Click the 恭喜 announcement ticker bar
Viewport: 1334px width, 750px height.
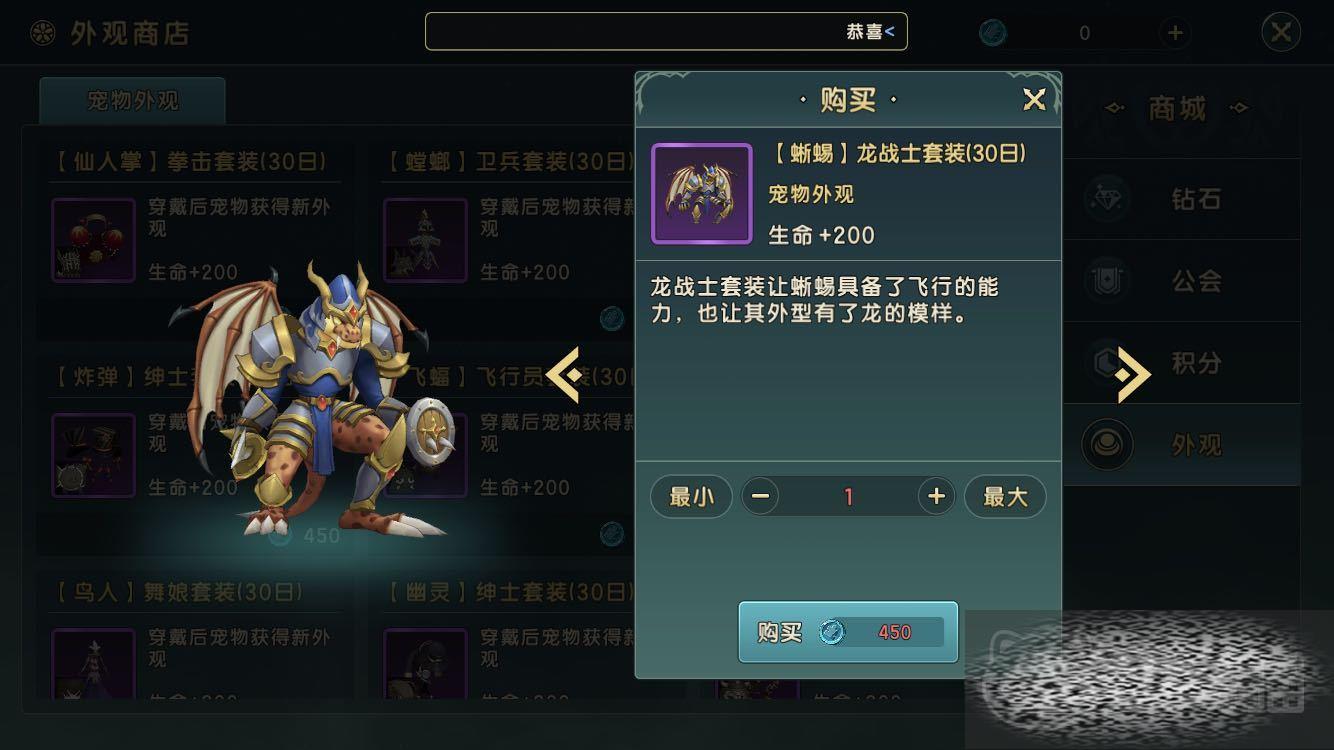pos(666,32)
